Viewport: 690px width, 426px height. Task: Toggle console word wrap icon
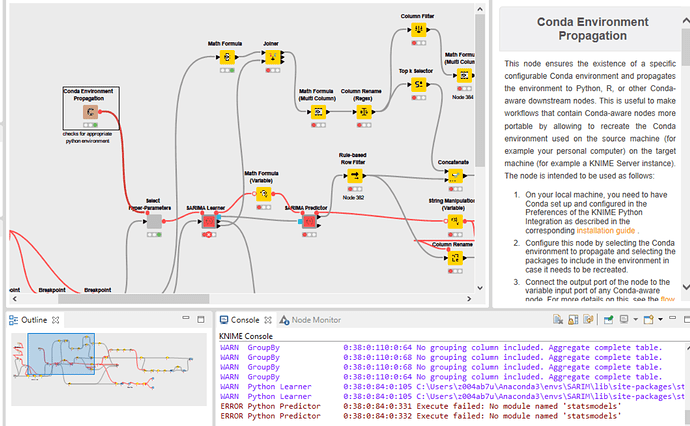pos(588,320)
